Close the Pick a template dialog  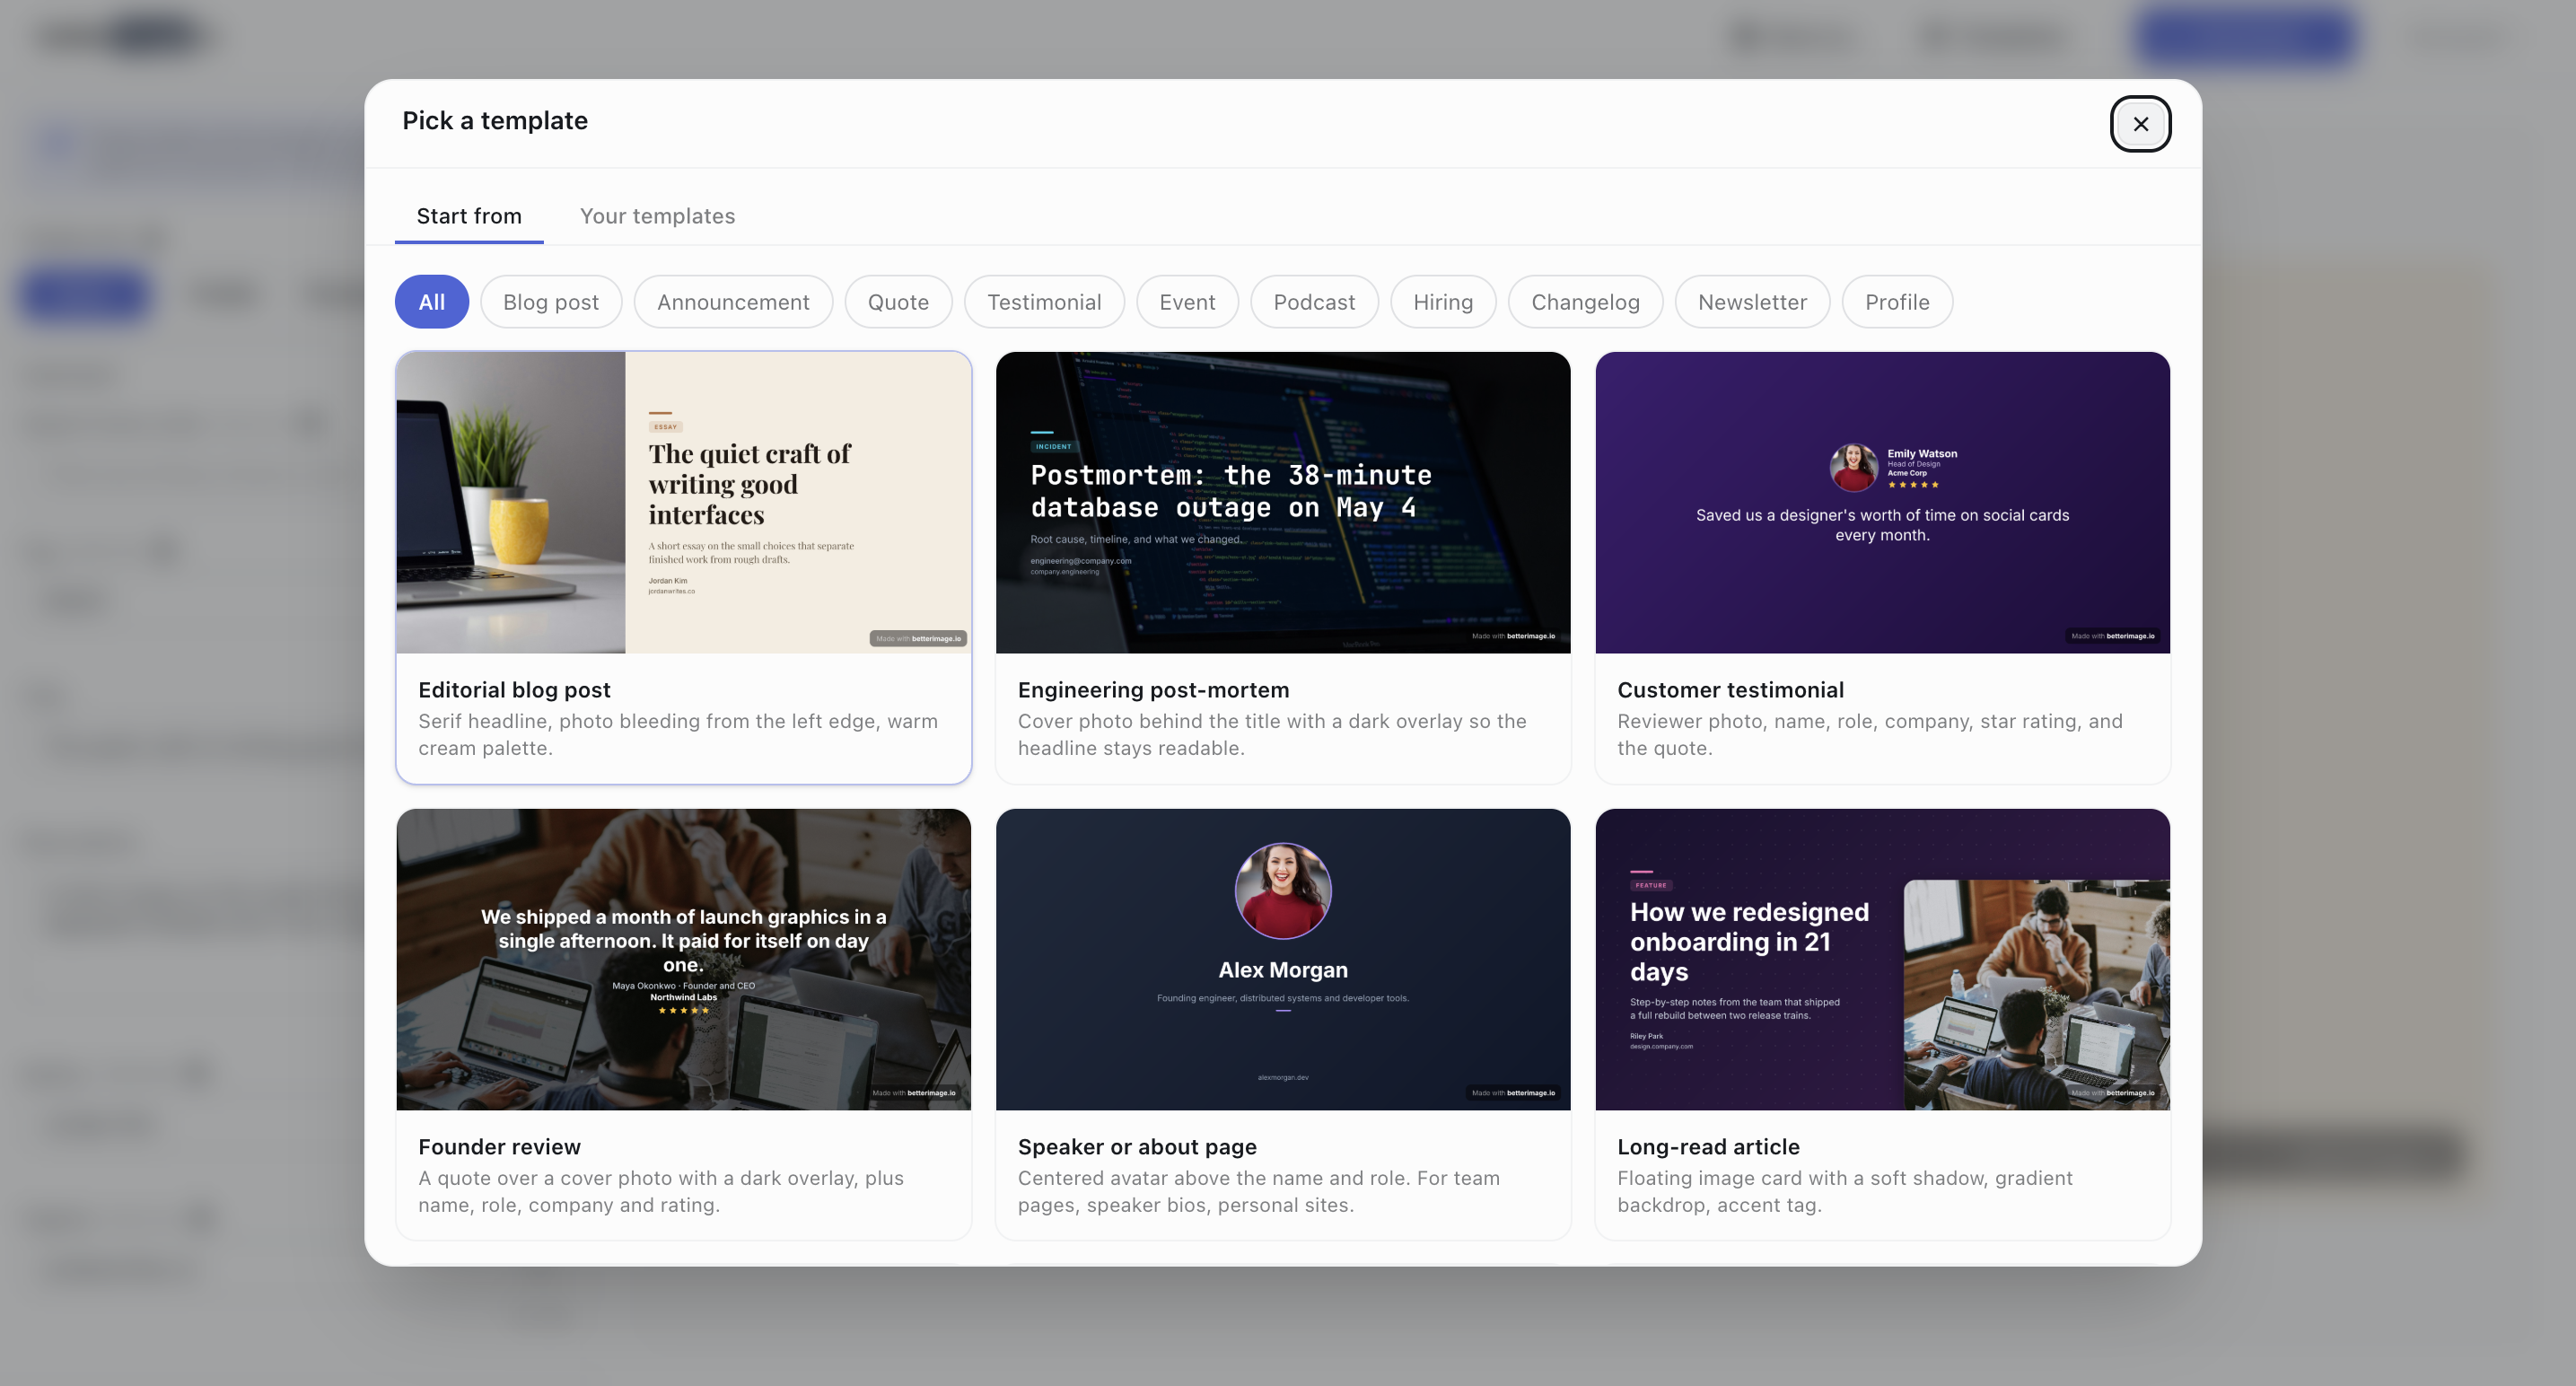tap(2140, 124)
